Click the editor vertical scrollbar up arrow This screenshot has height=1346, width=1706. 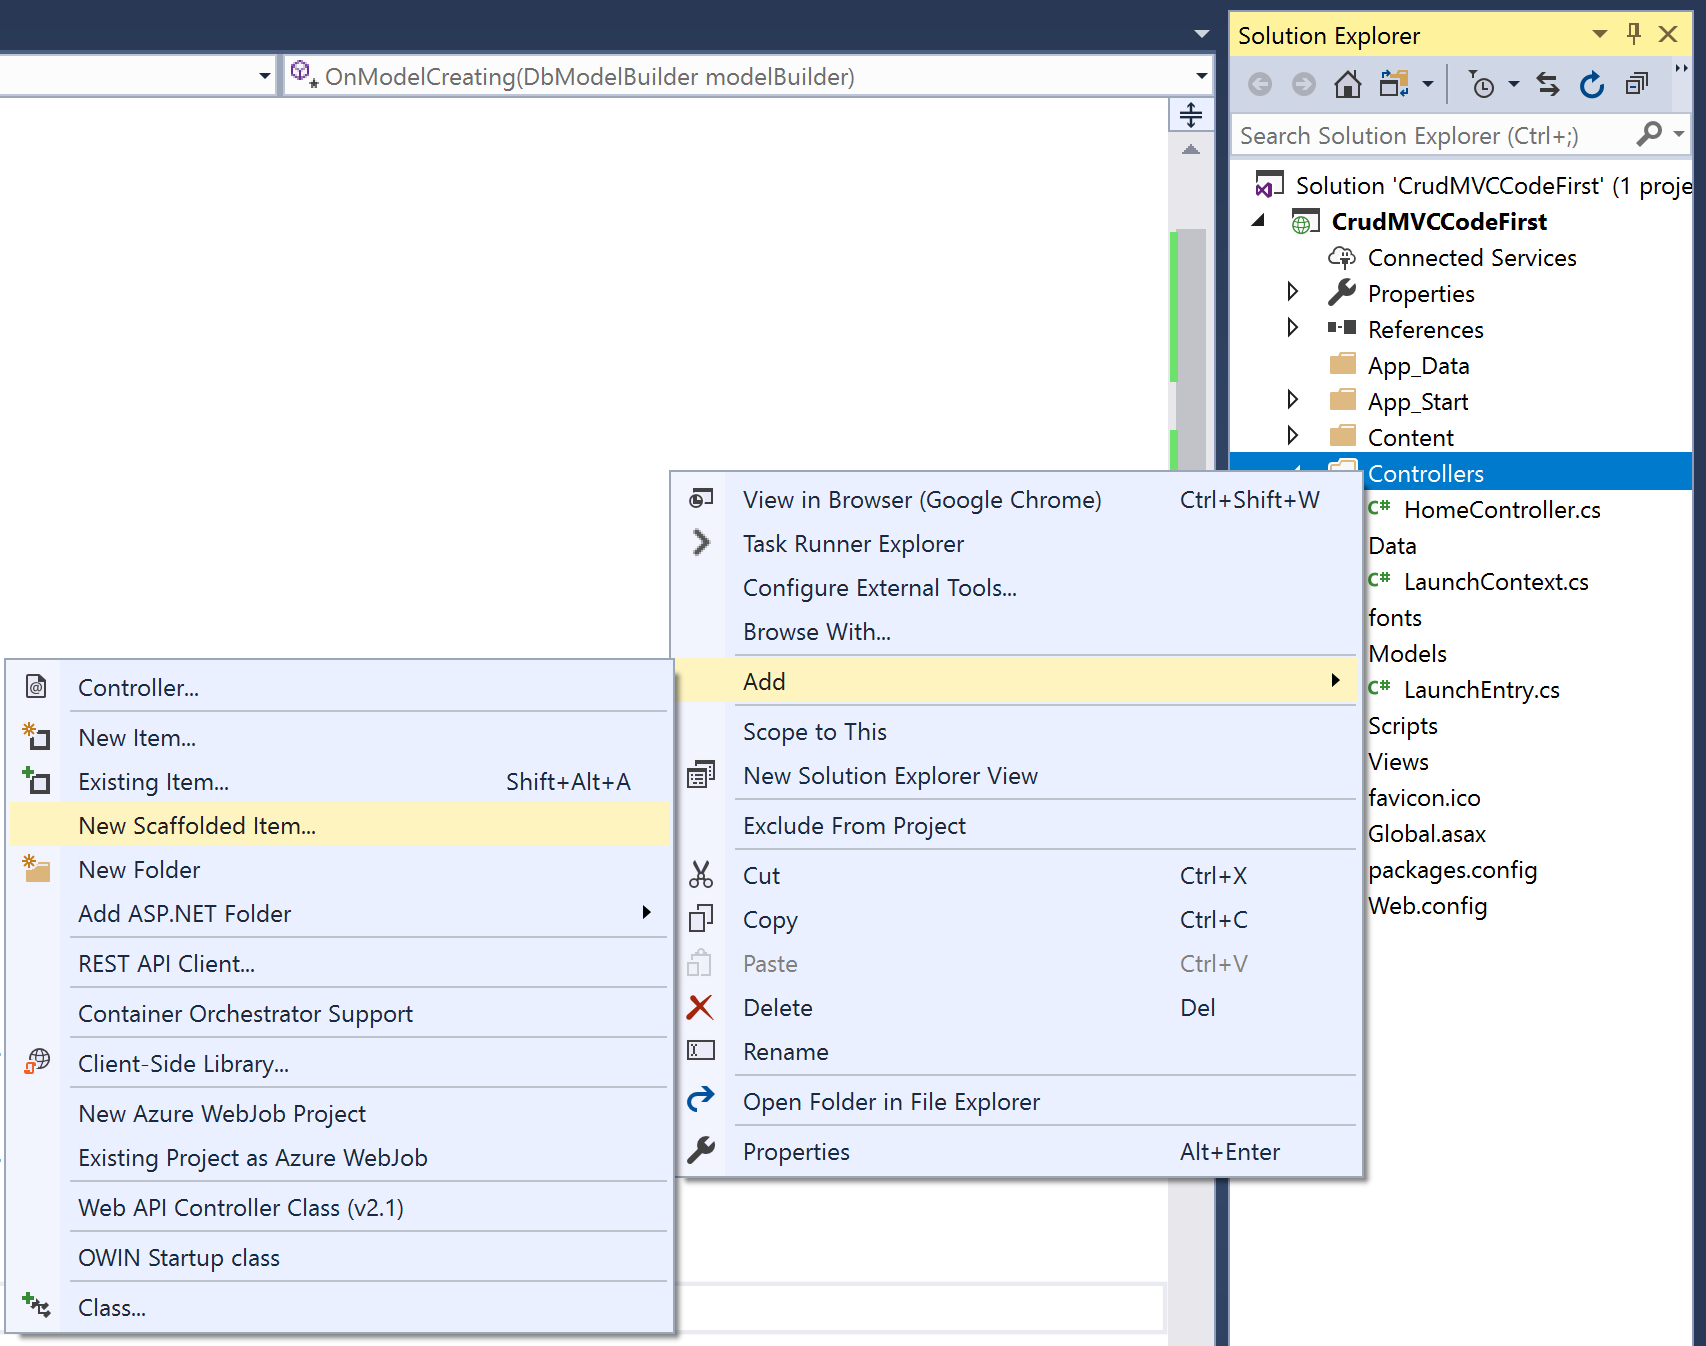[x=1190, y=150]
